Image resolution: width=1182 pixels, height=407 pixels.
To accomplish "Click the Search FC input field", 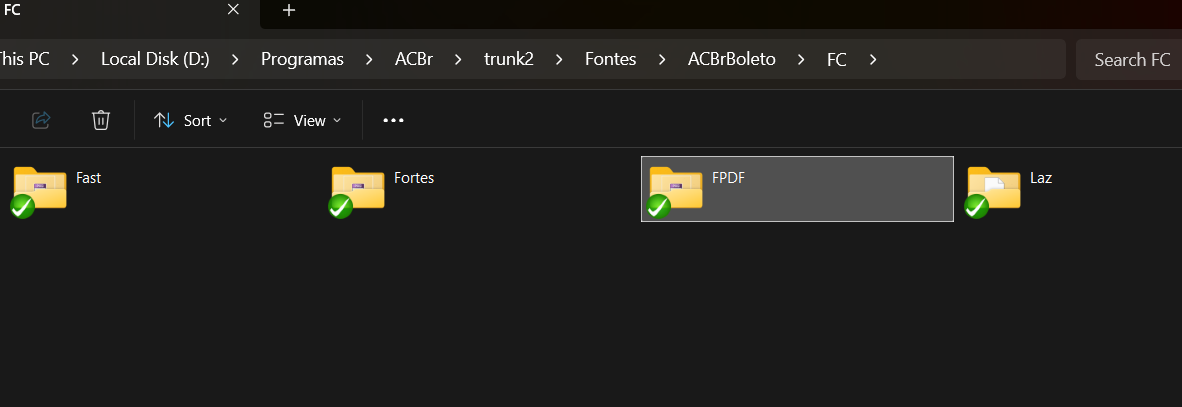I will point(1128,60).
